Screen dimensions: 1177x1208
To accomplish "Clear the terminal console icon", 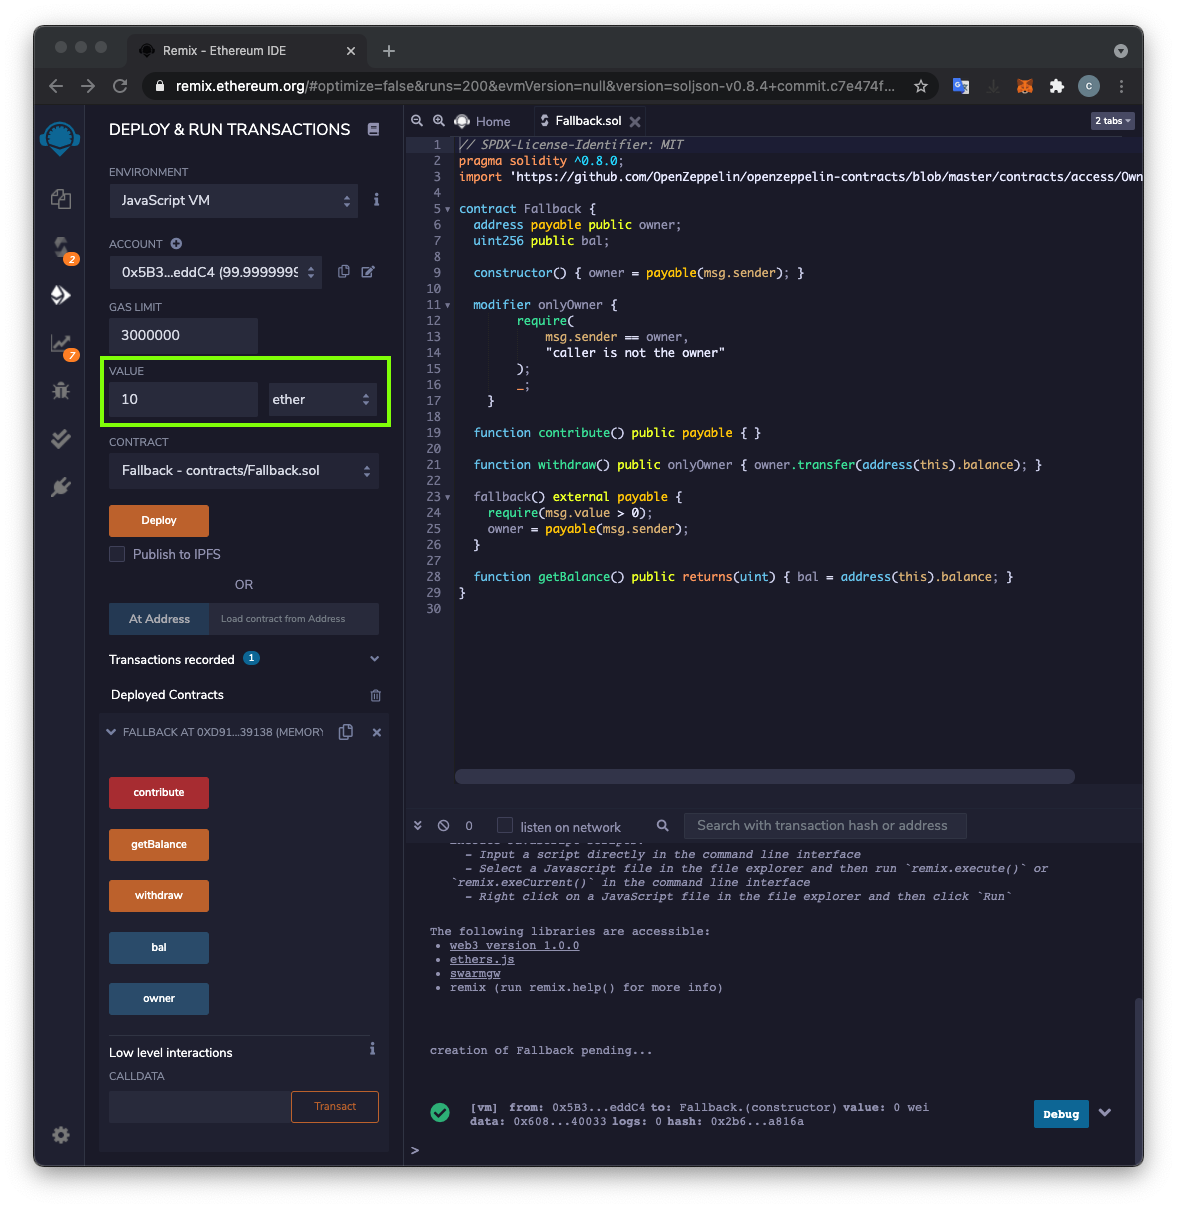I will (x=443, y=826).
